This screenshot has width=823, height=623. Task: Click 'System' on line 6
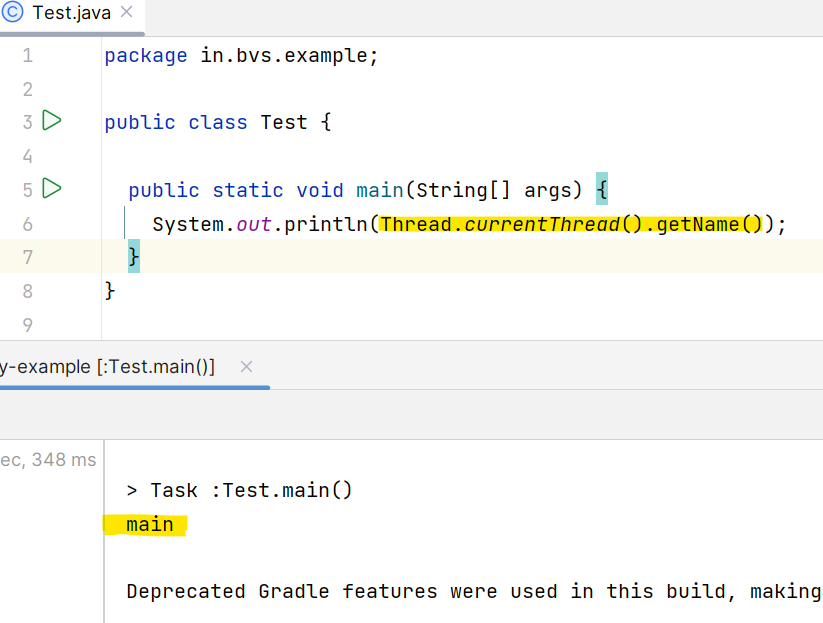(188, 225)
